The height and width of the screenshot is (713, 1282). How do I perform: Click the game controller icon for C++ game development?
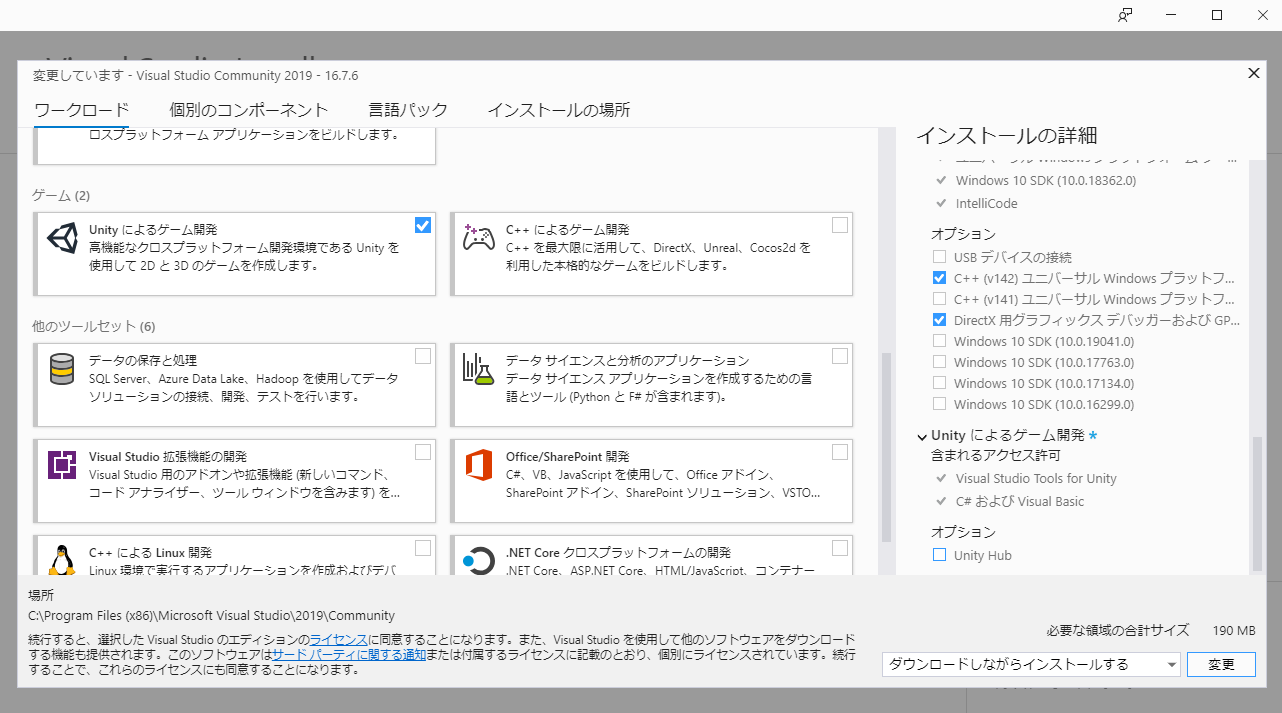(478, 239)
